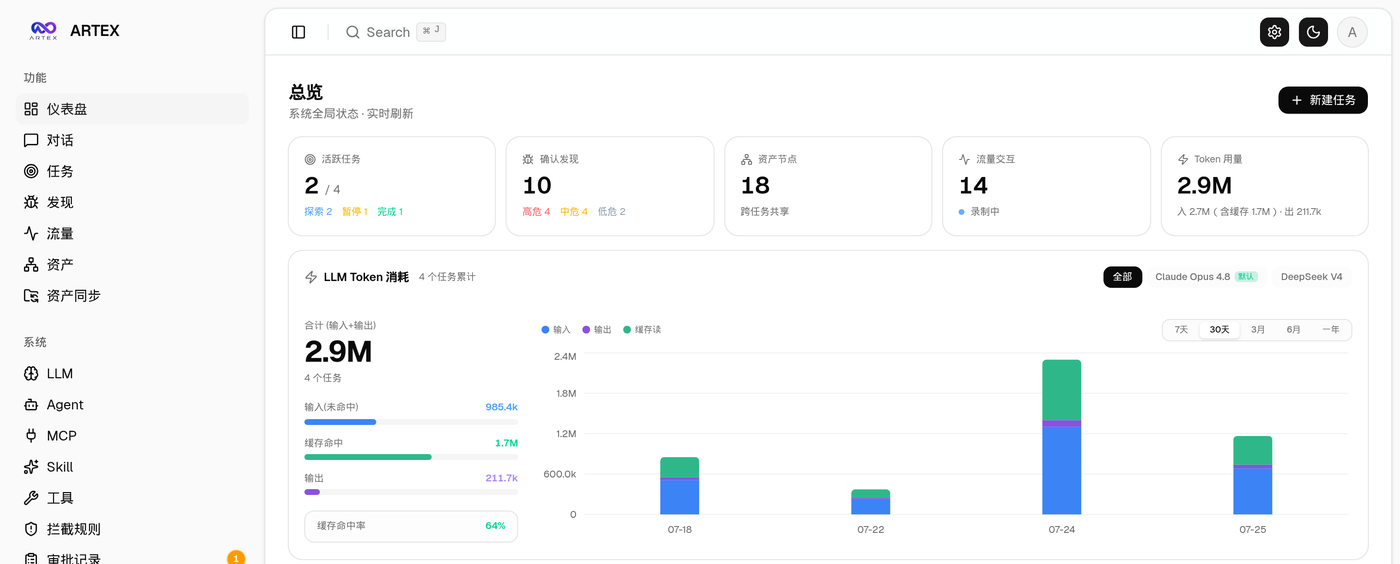Toggle dark mode with the moon icon
Screen dimensions: 1400x564
pyautogui.click(x=1313, y=32)
